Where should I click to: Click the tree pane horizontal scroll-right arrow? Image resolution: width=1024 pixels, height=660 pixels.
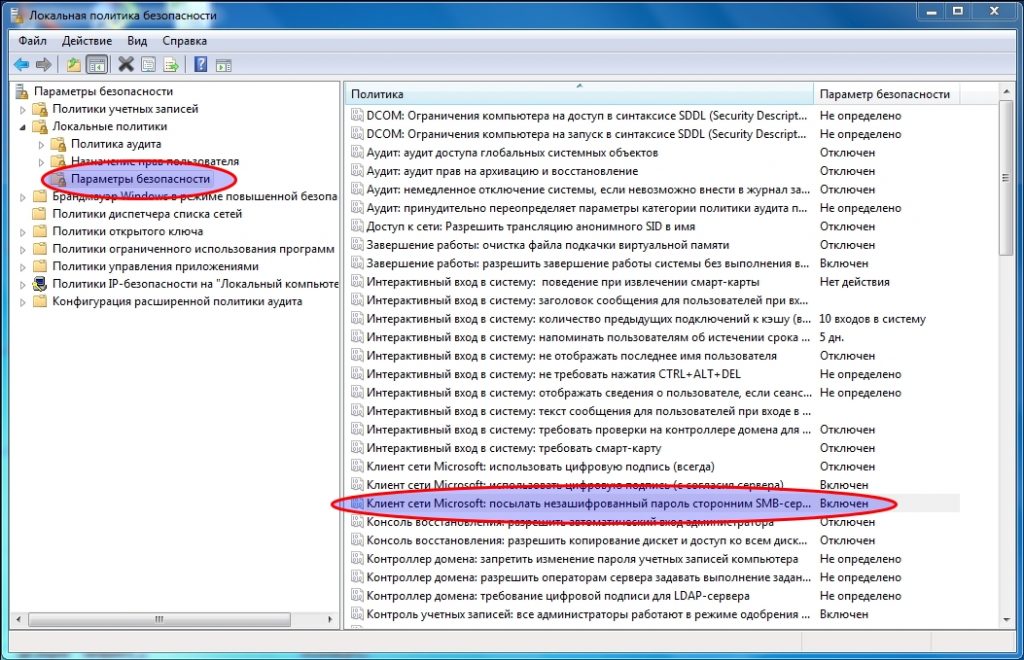pyautogui.click(x=330, y=619)
